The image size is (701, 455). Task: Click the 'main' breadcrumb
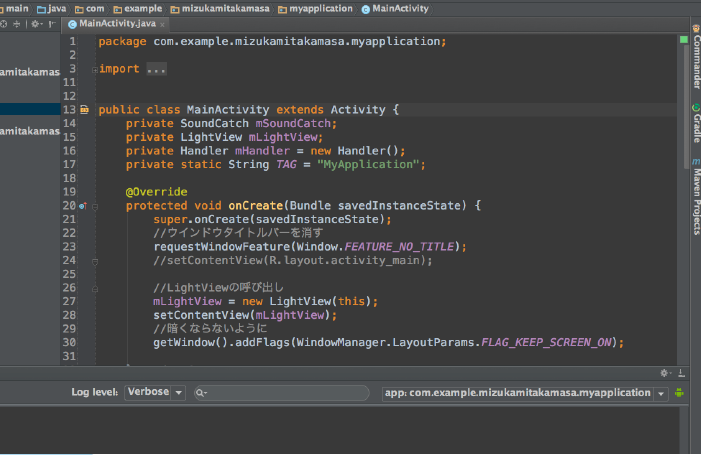15,8
